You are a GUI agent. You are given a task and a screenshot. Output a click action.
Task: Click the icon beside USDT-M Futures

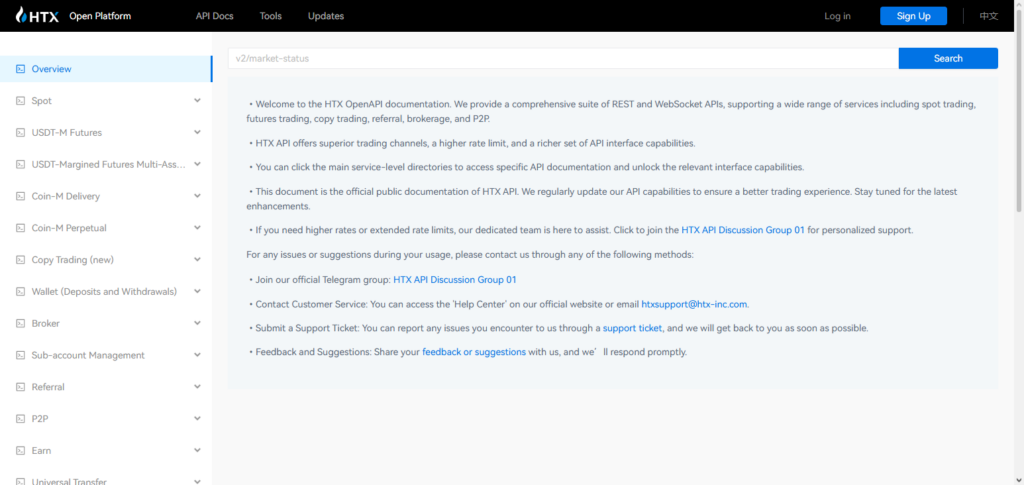click(20, 133)
